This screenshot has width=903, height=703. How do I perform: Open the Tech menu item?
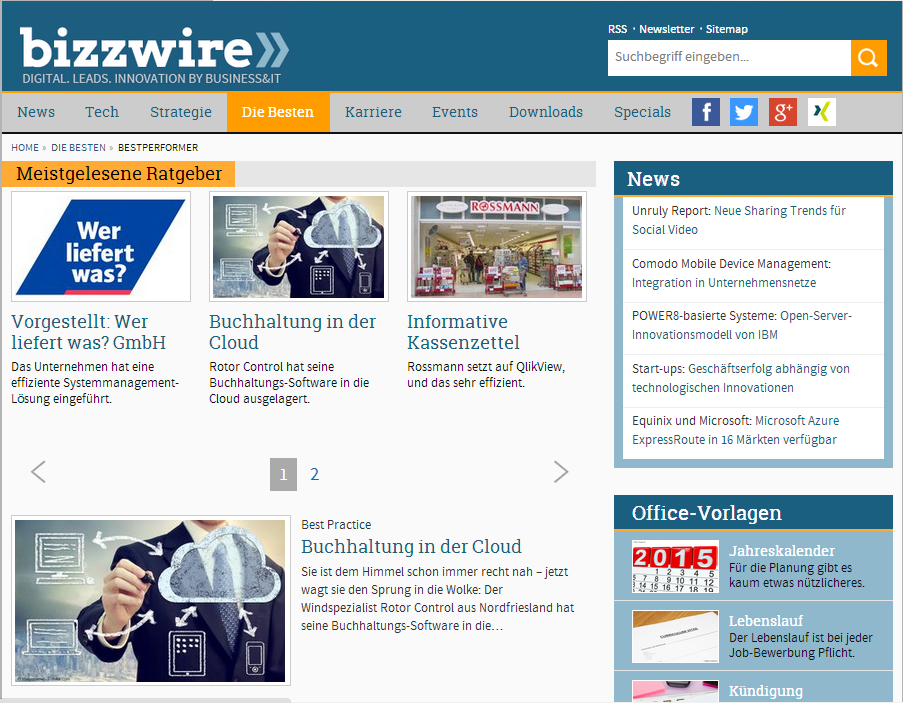click(102, 112)
